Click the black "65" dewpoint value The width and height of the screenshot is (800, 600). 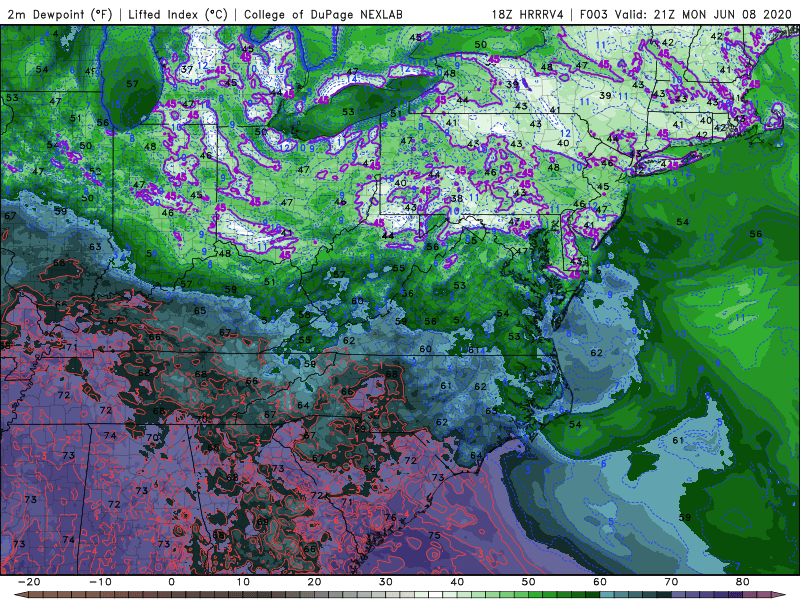[x=200, y=311]
